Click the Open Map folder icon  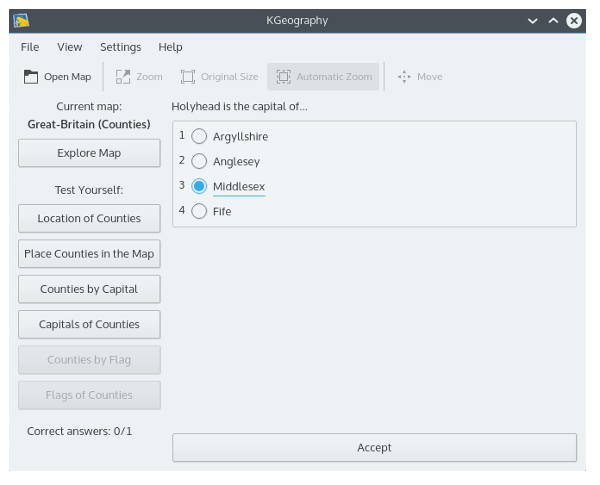coord(31,77)
